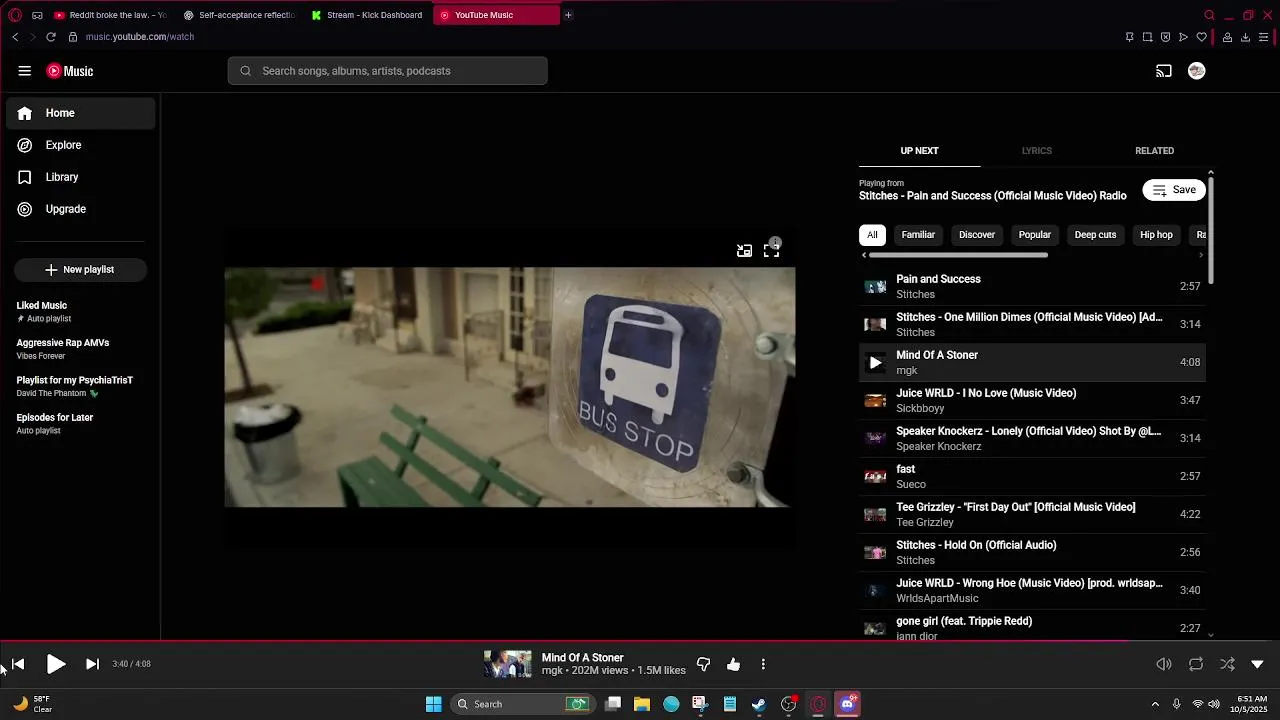Play Stitches - One Million Dimes track
The width and height of the screenshot is (1280, 720).
click(1032, 324)
